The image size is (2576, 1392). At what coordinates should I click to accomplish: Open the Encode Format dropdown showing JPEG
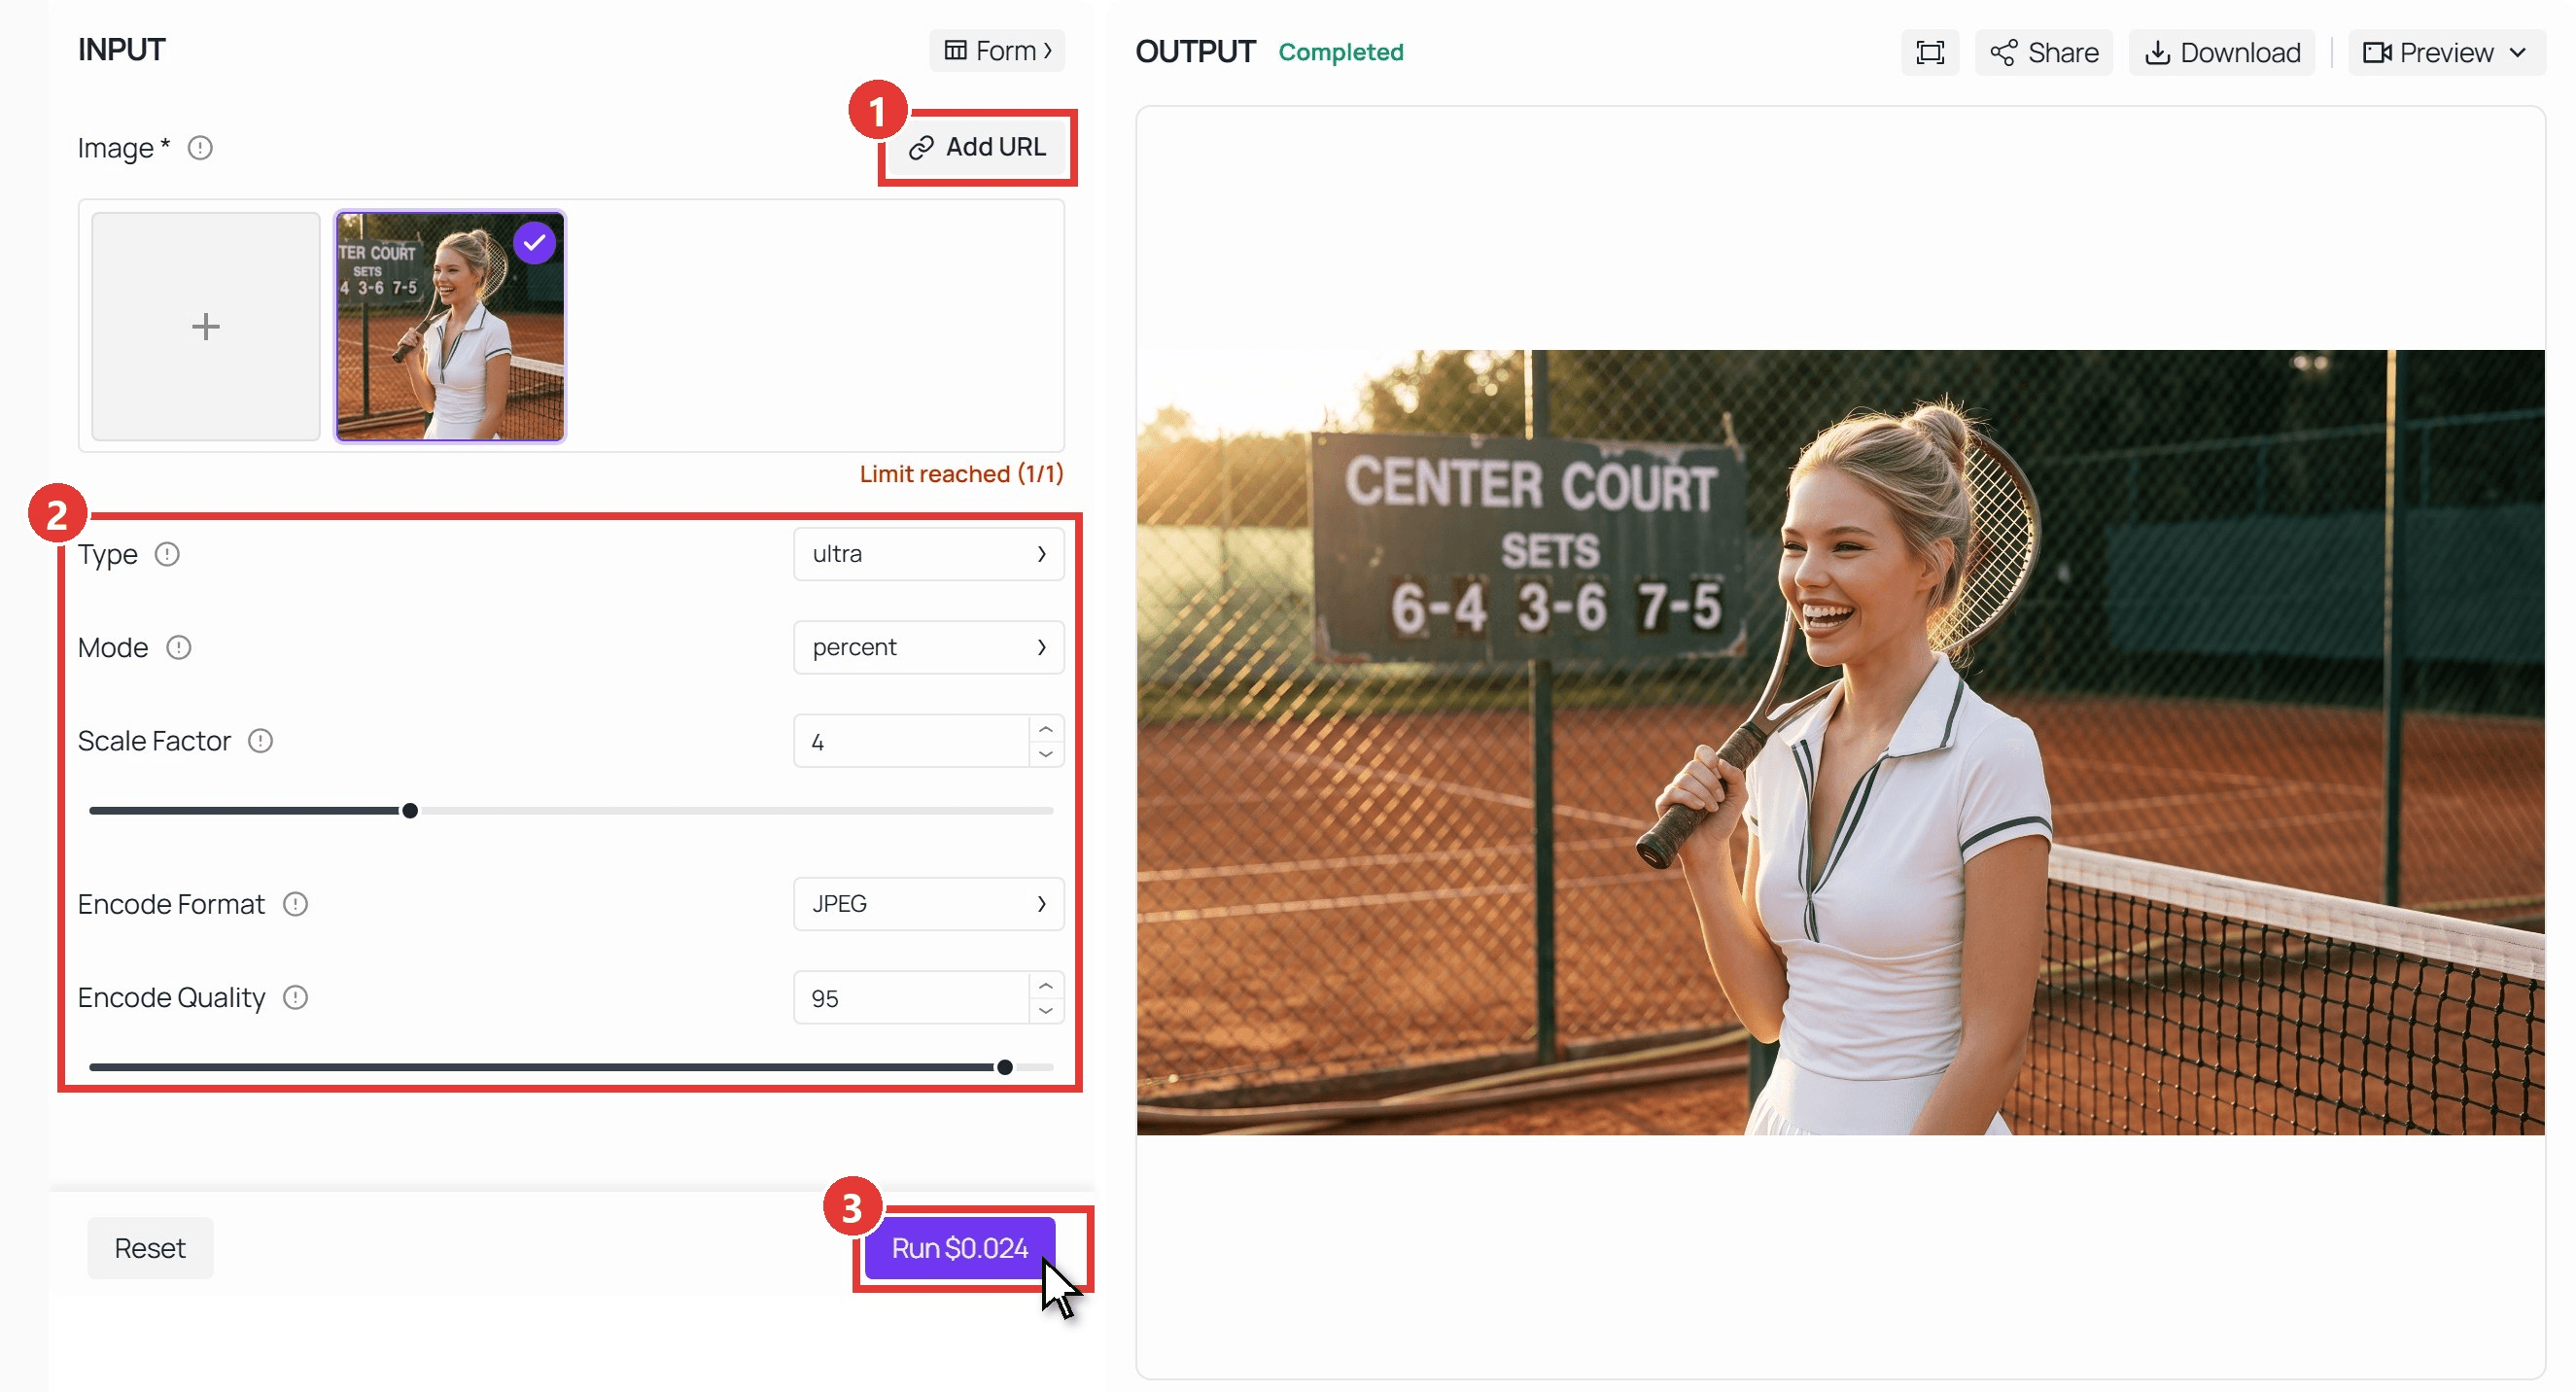click(928, 904)
